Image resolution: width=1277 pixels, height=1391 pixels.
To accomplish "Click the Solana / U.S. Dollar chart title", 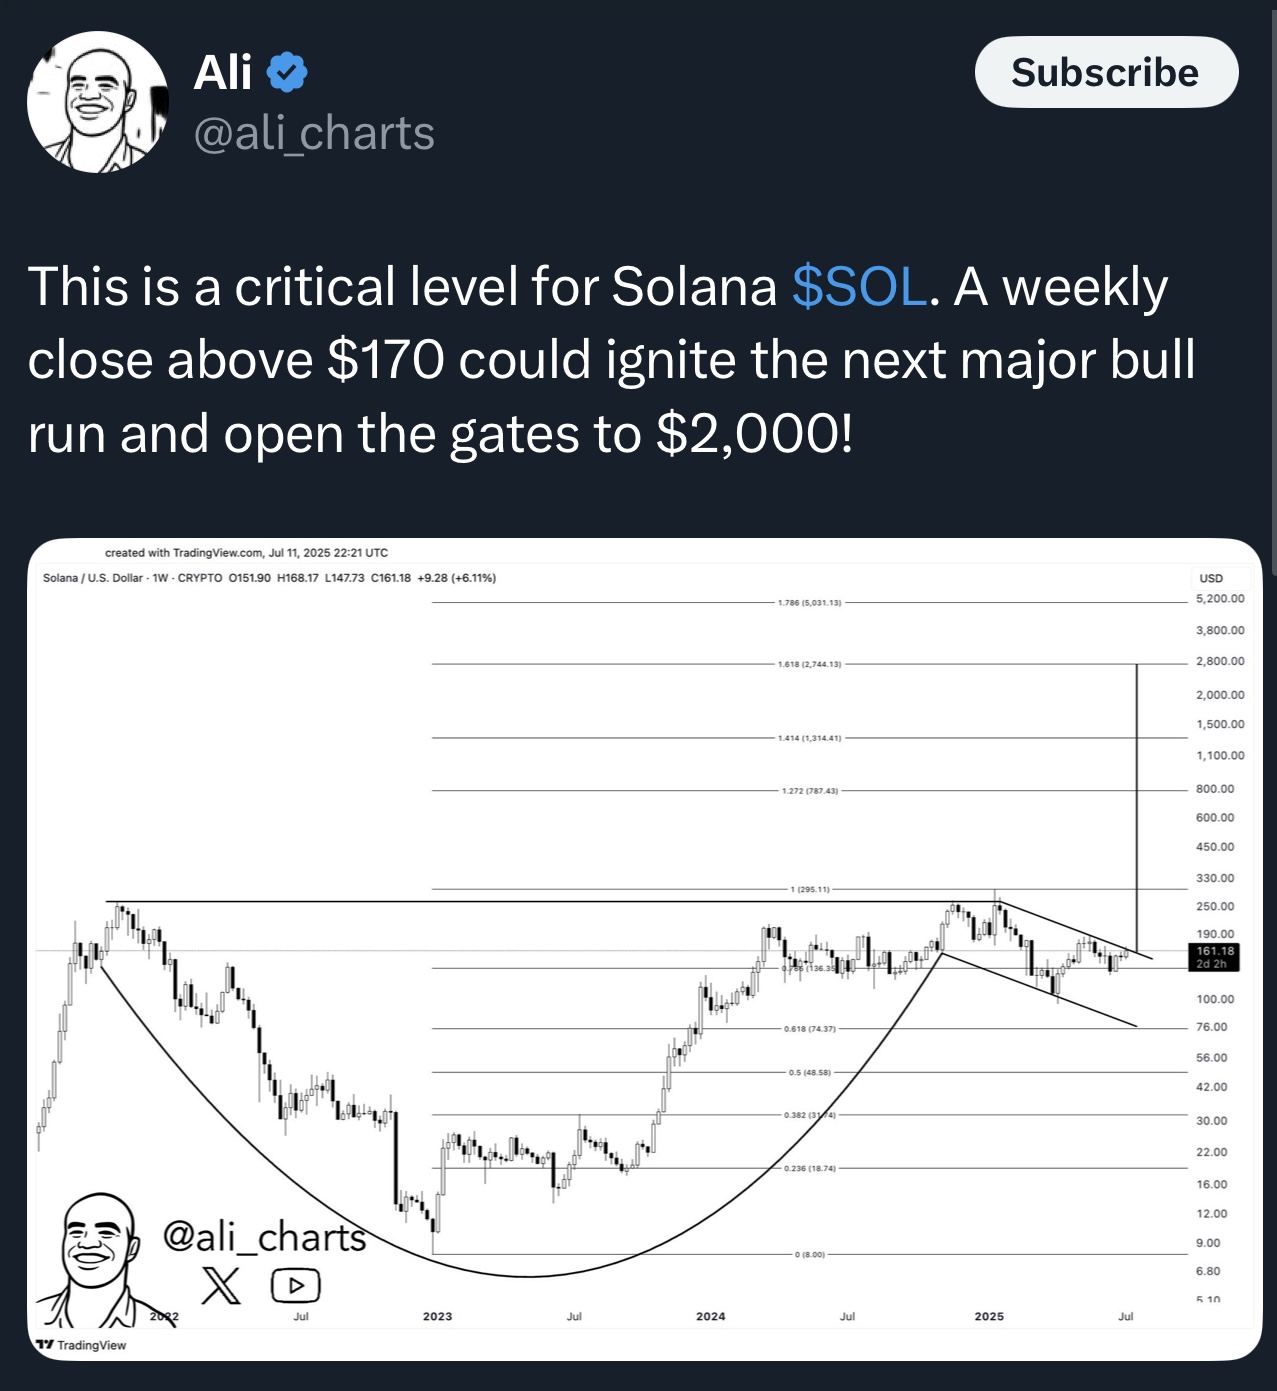I will [x=93, y=578].
